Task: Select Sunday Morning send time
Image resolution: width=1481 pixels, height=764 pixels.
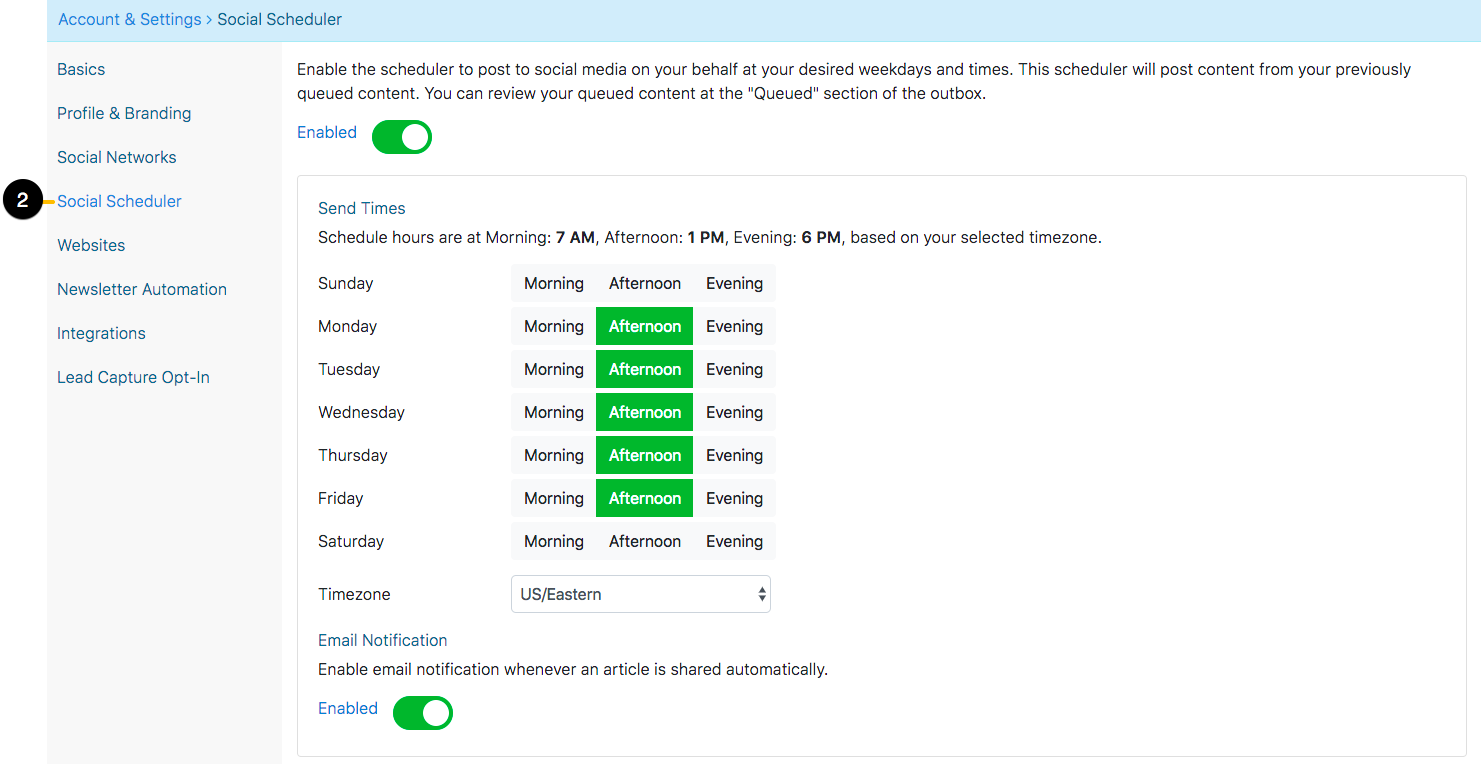Action: pos(553,283)
